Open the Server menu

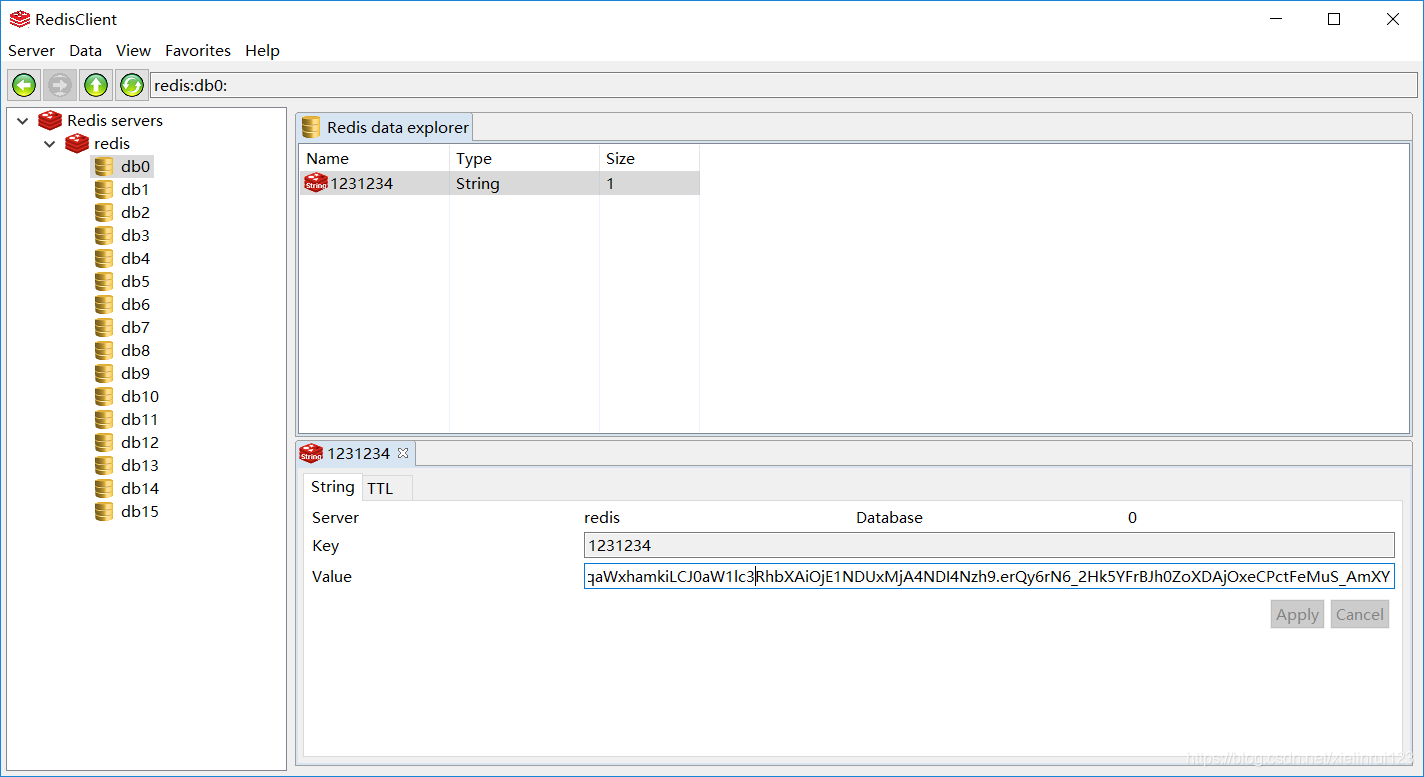32,50
